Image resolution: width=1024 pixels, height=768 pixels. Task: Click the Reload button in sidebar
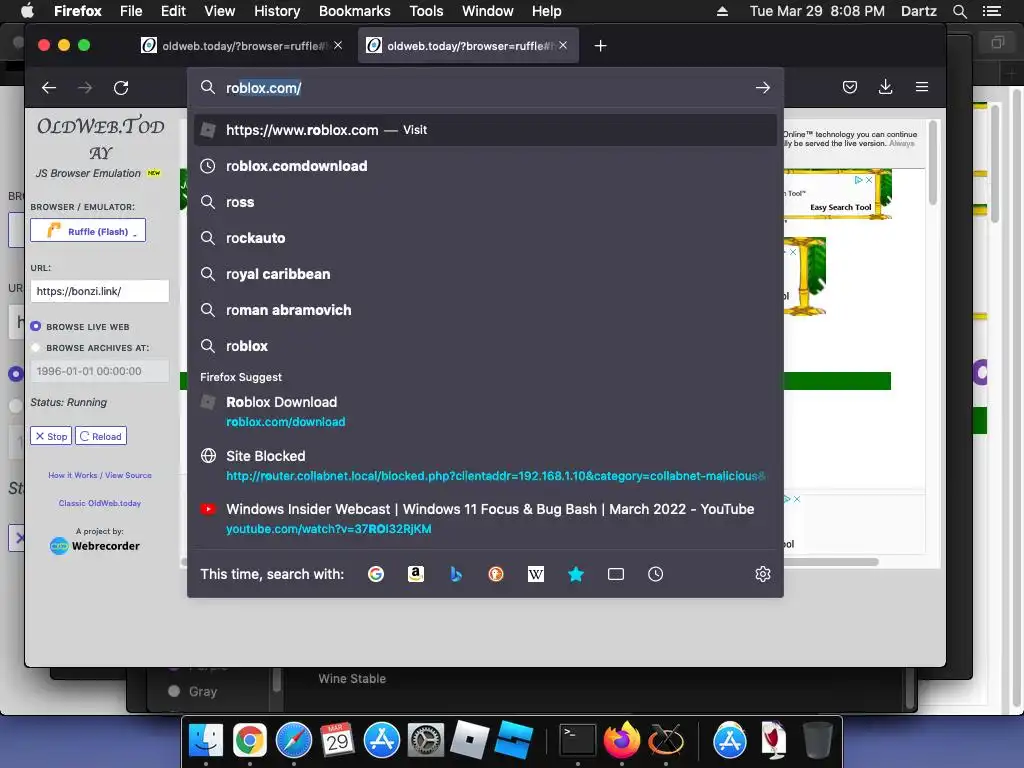pos(101,436)
